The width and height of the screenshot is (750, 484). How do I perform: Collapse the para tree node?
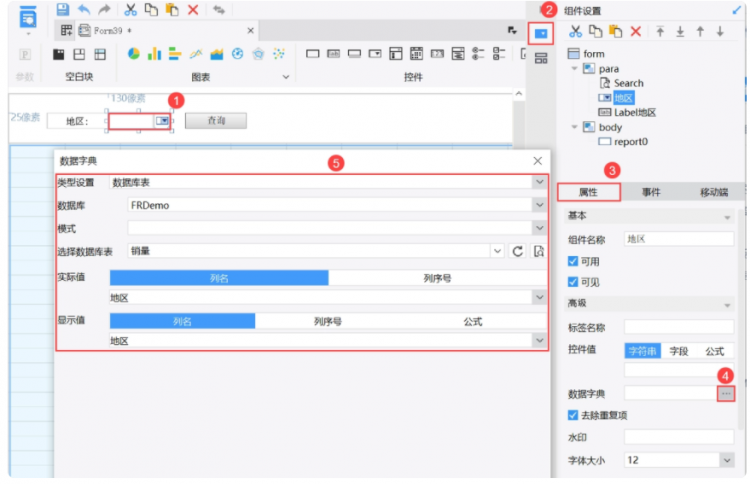[x=574, y=68]
